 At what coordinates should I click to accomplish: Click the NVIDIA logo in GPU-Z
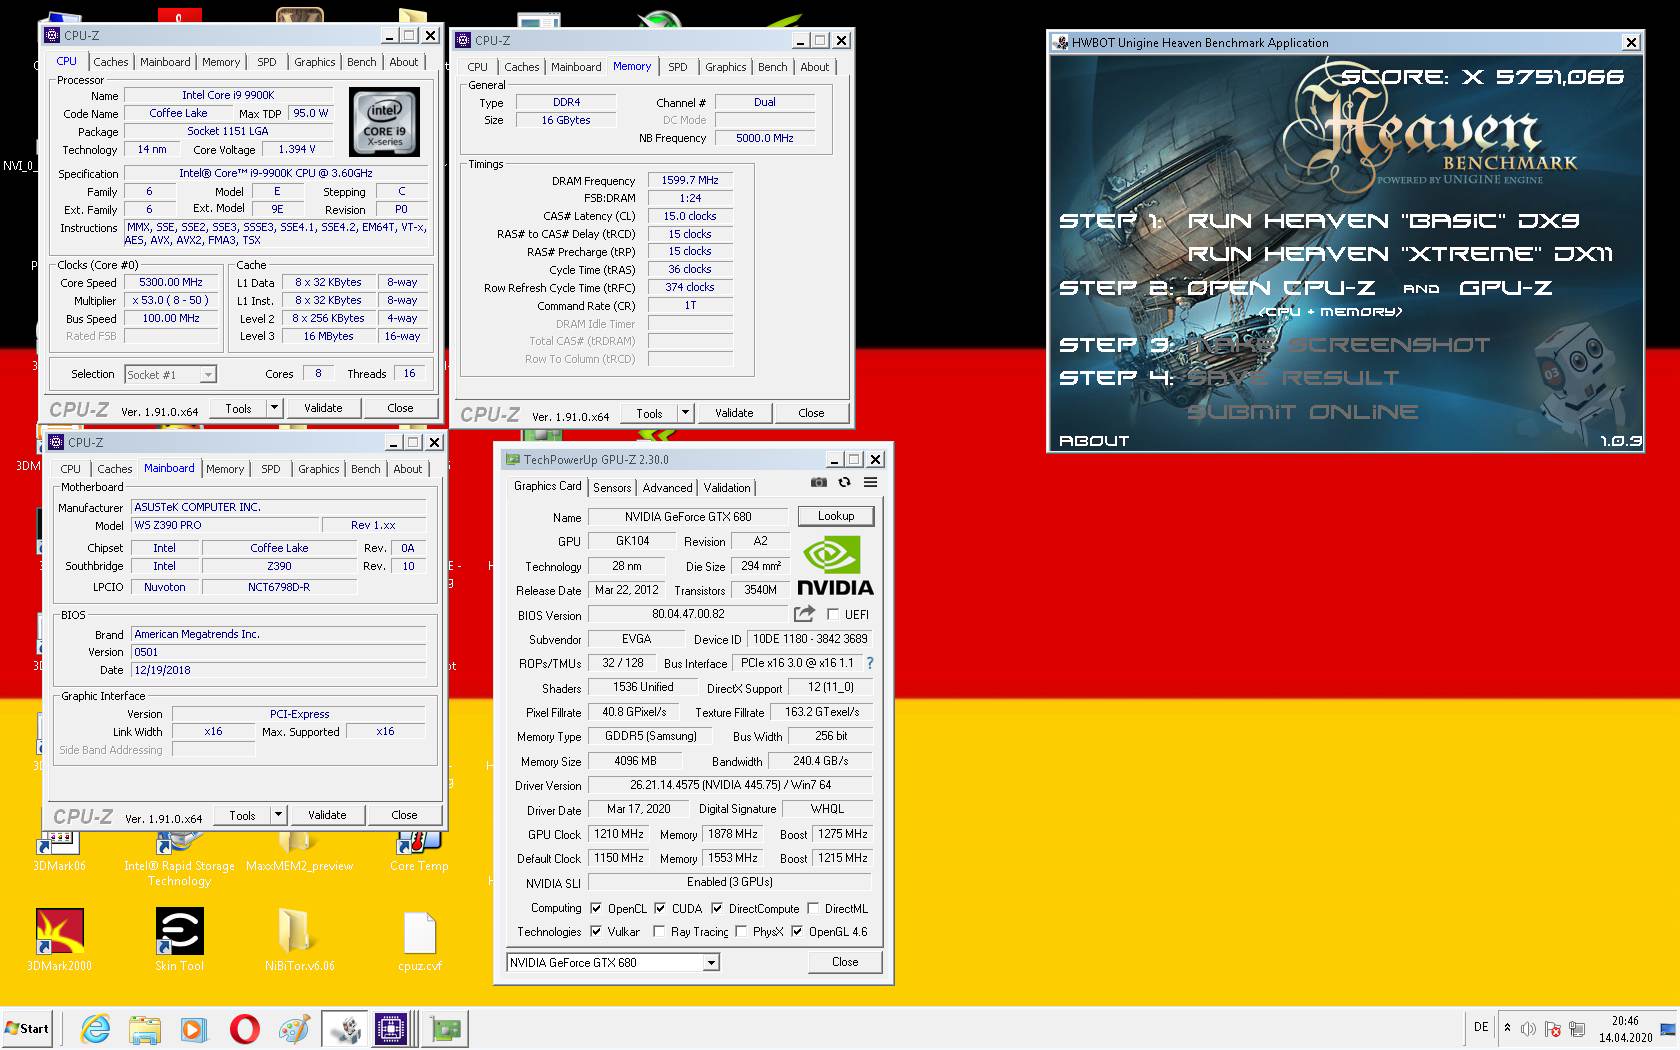coord(835,567)
